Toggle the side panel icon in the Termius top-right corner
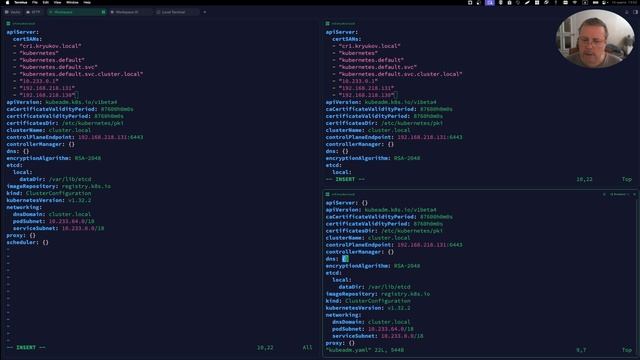 (x=636, y=12)
